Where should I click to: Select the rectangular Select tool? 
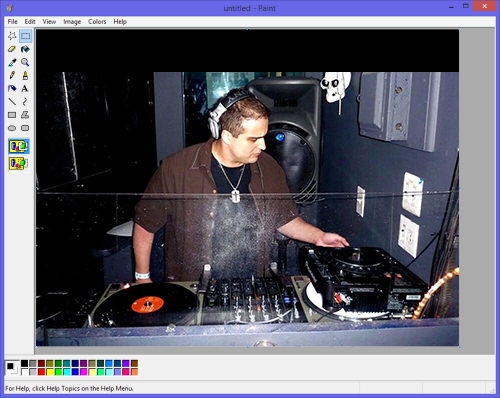25,36
